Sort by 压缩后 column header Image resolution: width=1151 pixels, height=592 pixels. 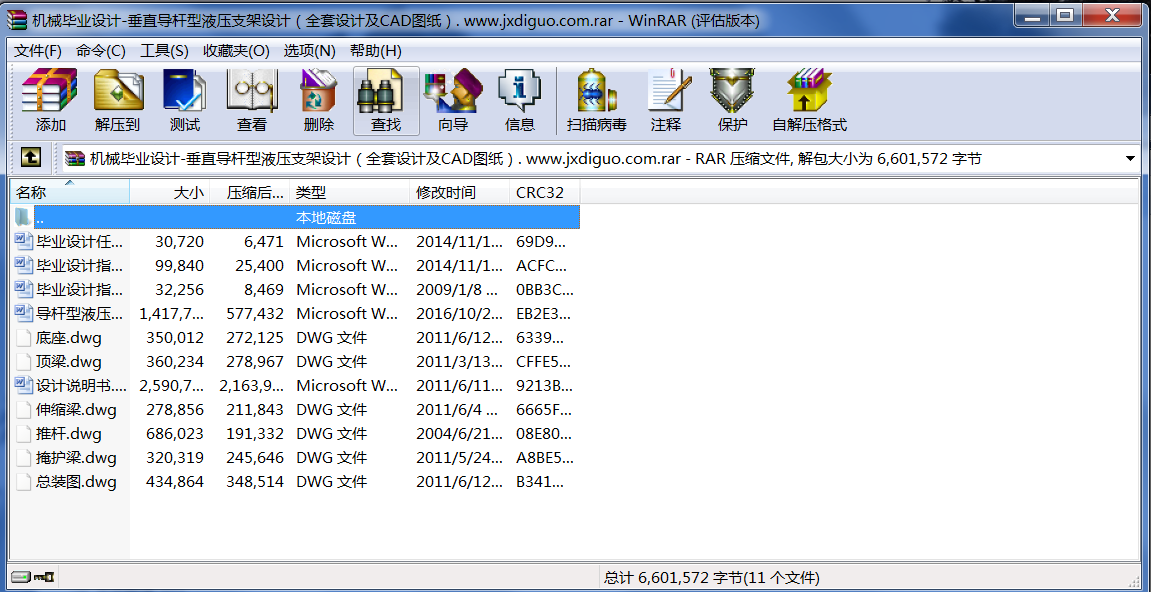click(250, 192)
